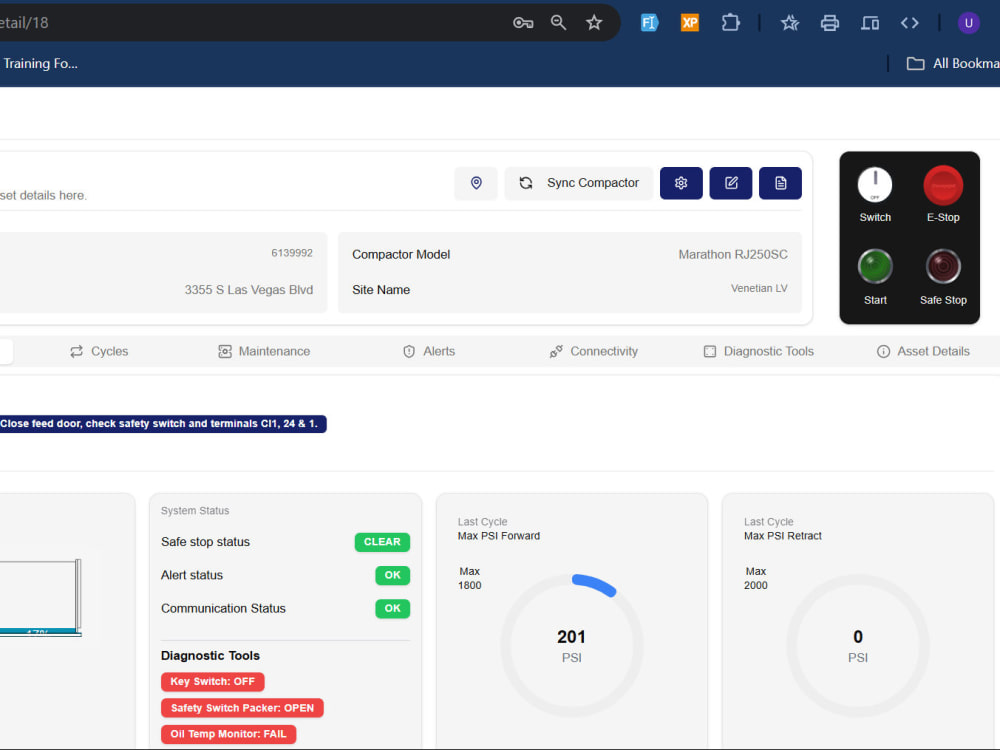The width and height of the screenshot is (1000, 750).
Task: Hit the red E-Stop button
Action: tap(943, 185)
